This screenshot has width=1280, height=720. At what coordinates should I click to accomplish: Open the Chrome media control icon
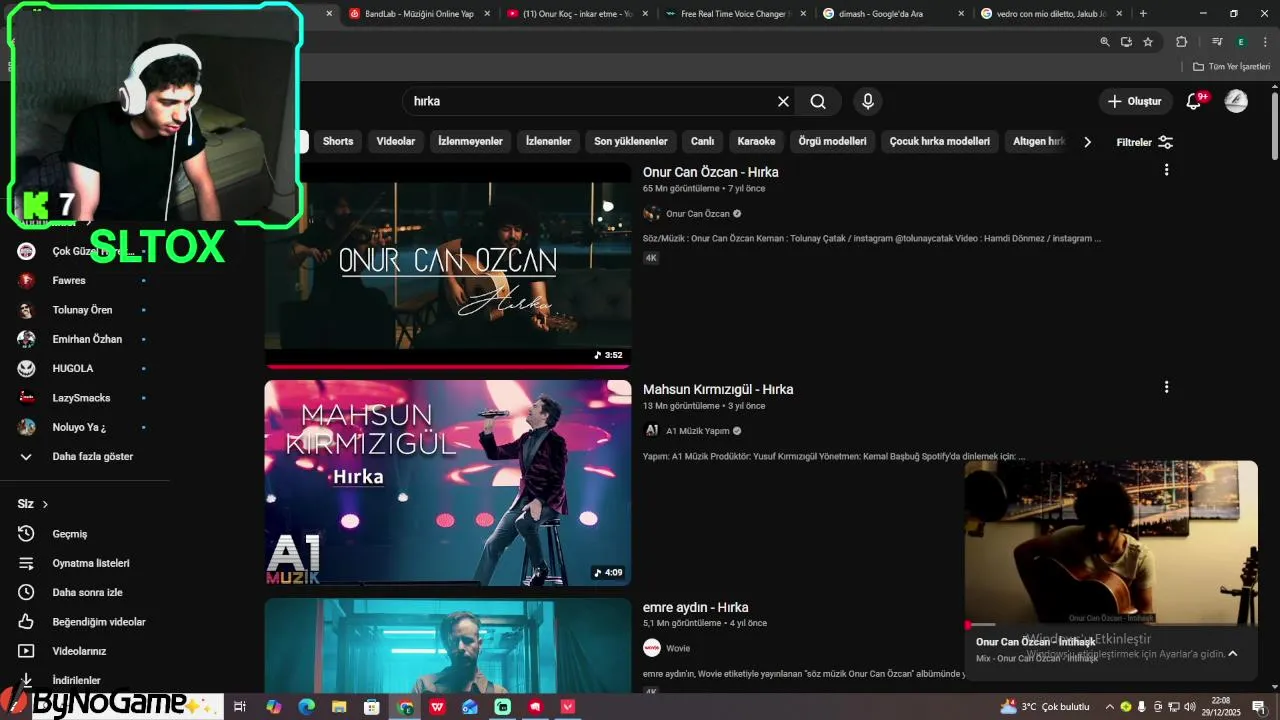coord(1217,42)
